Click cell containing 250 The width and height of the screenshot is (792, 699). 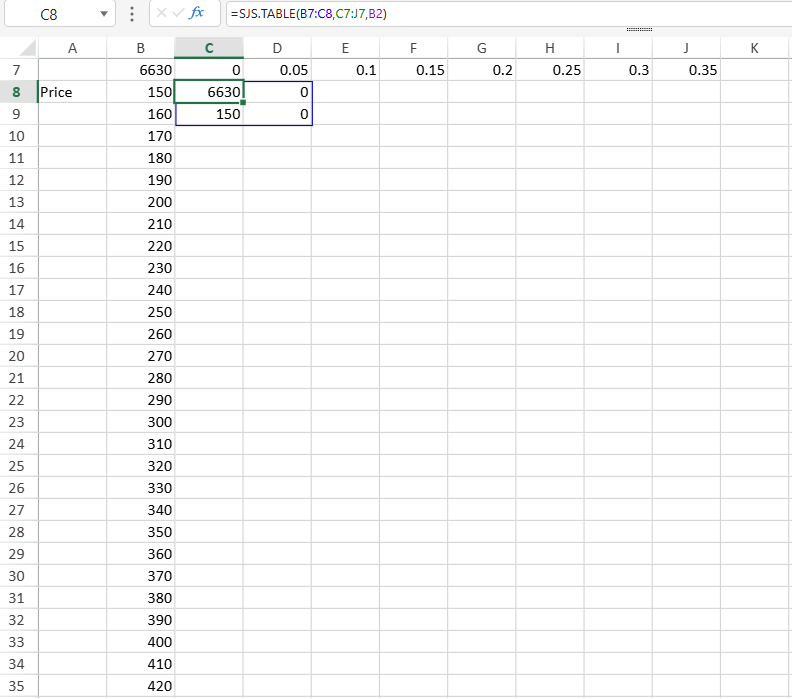(140, 312)
